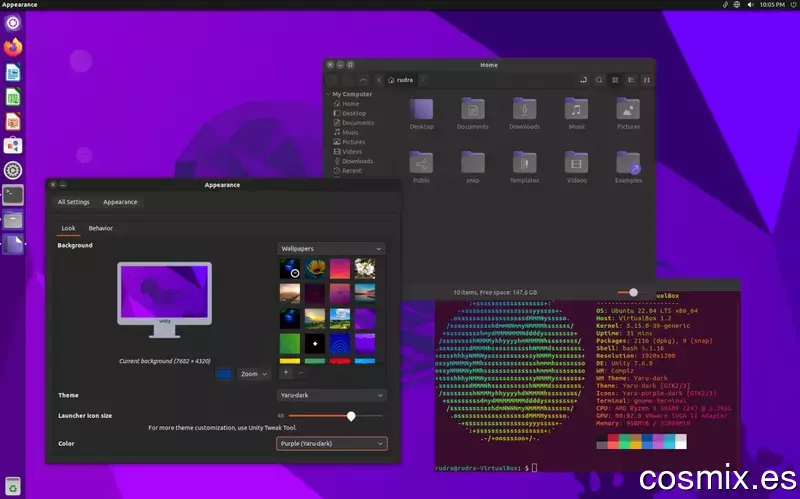Switch to Terminal via the launcher icon
Screen dimensions: 800x499
coord(13,195)
